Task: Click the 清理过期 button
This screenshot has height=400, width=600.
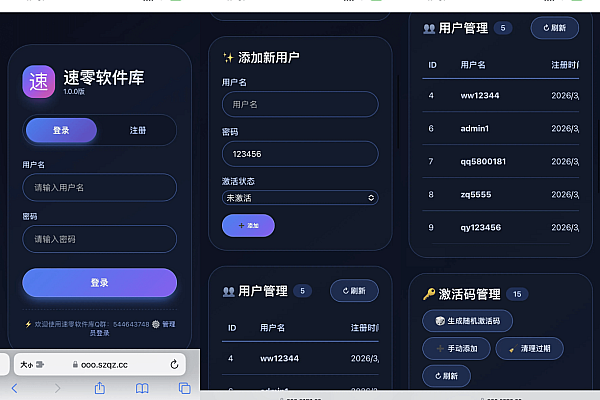Action: 530,349
